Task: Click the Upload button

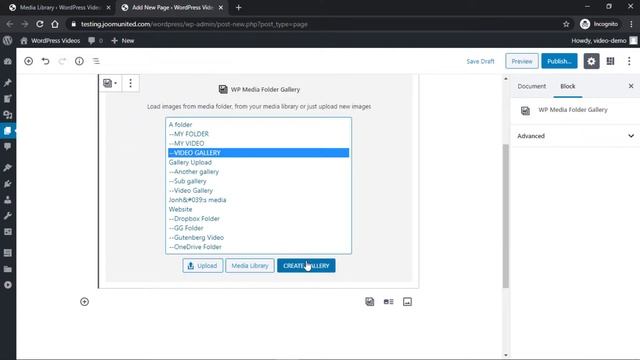Action: click(x=202, y=266)
